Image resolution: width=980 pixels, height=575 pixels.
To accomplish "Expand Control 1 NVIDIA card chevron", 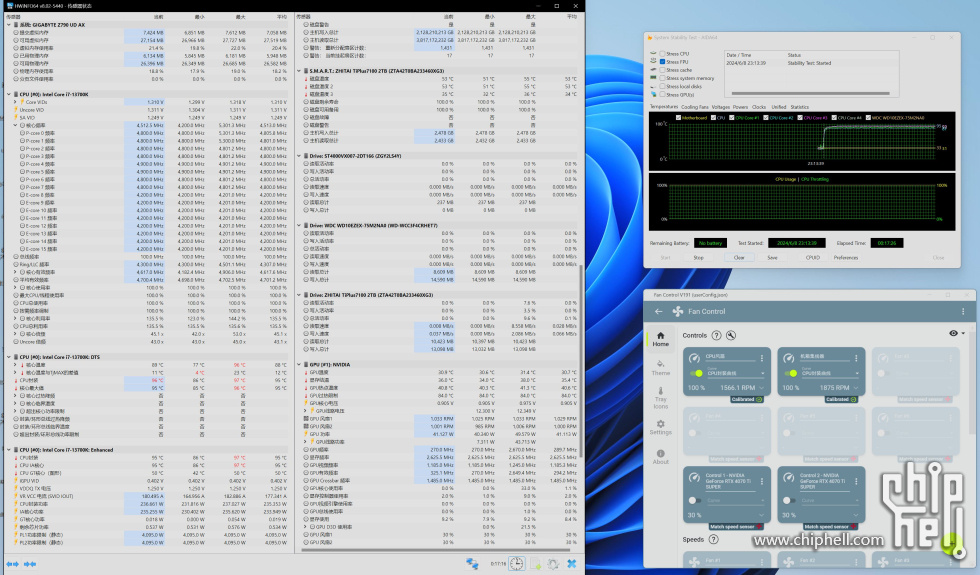I will (x=761, y=515).
